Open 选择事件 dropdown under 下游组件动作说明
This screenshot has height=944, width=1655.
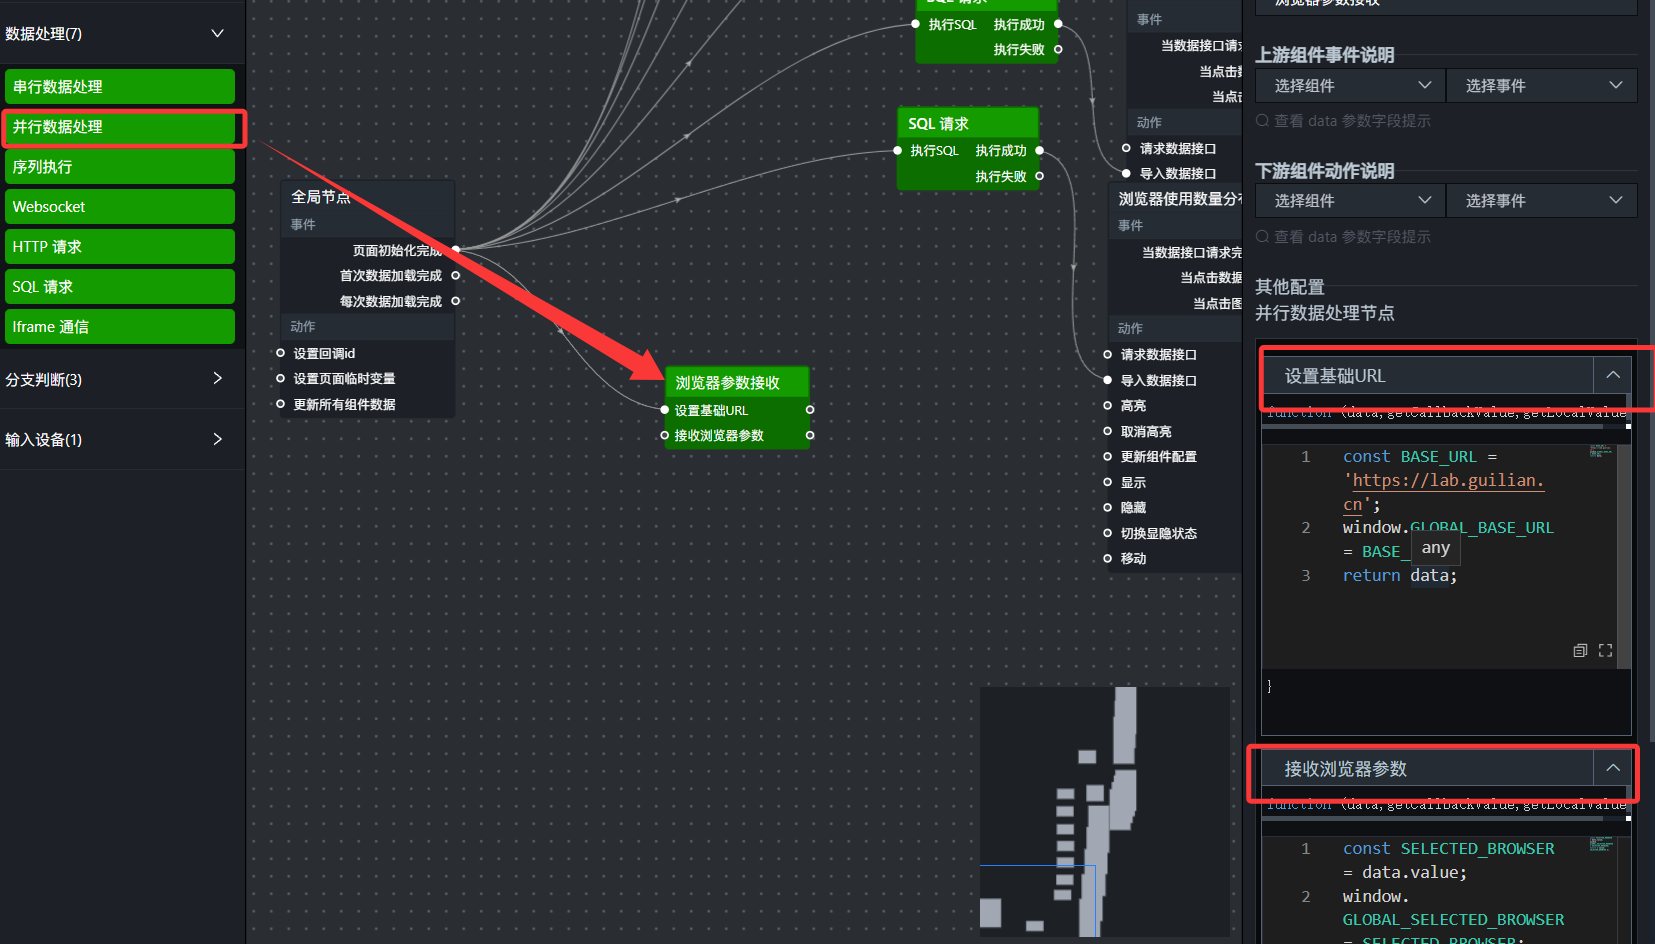1542,201
